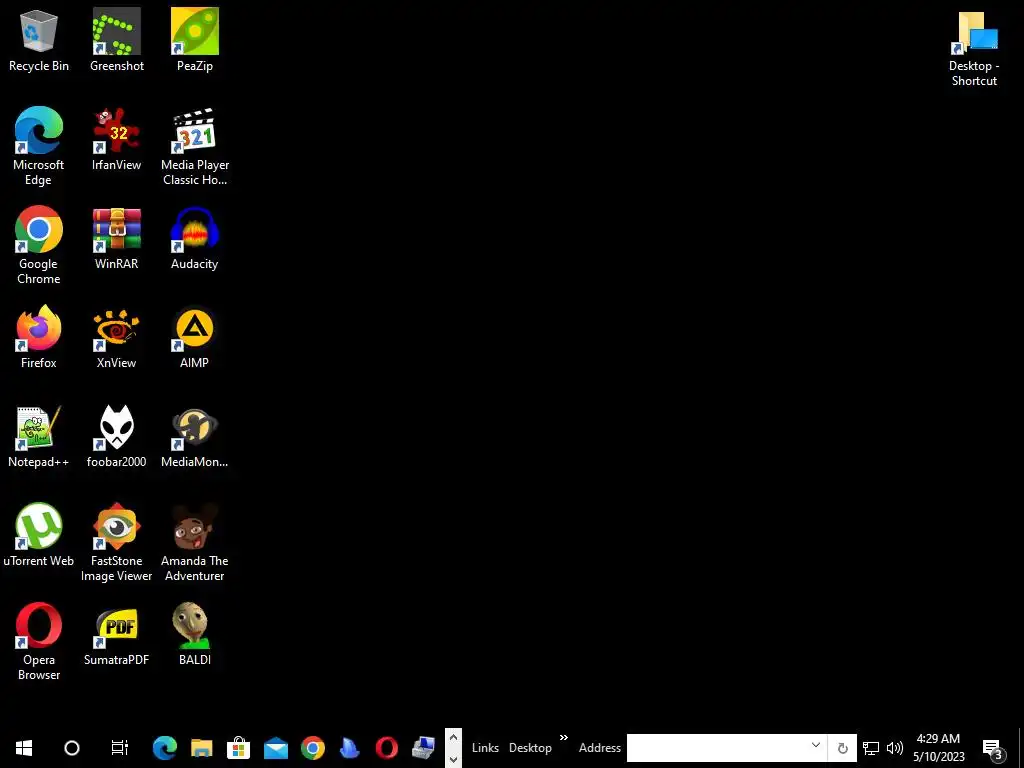Open File Explorer from taskbar

click(202, 748)
